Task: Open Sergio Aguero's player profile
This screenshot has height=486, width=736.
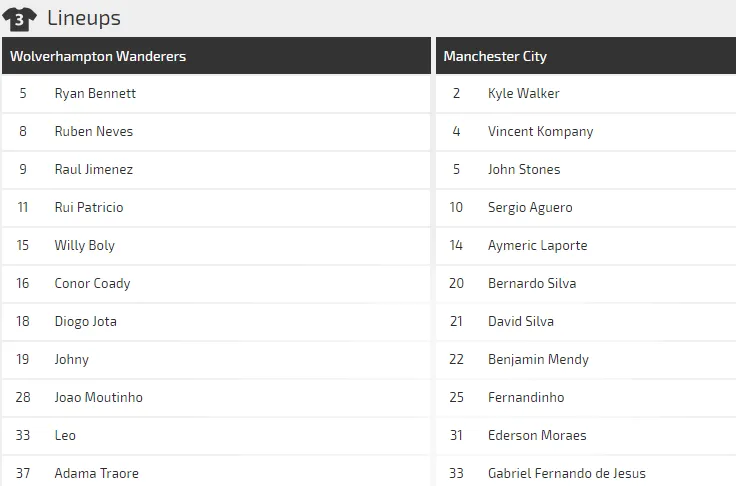Action: click(530, 207)
